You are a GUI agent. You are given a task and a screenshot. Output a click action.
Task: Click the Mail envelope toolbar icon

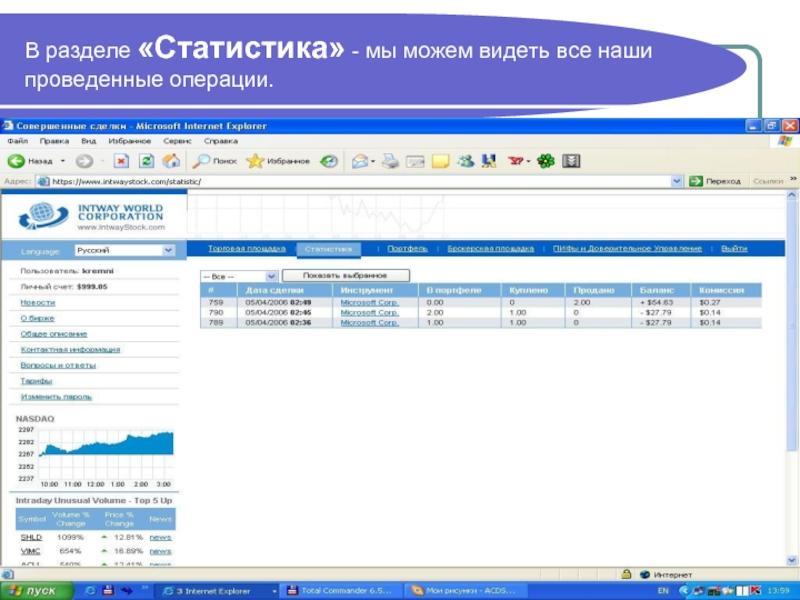click(x=359, y=161)
